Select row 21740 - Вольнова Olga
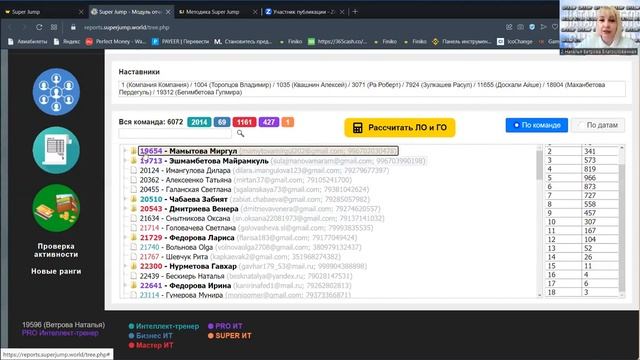The height and width of the screenshot is (360, 640). (251, 247)
